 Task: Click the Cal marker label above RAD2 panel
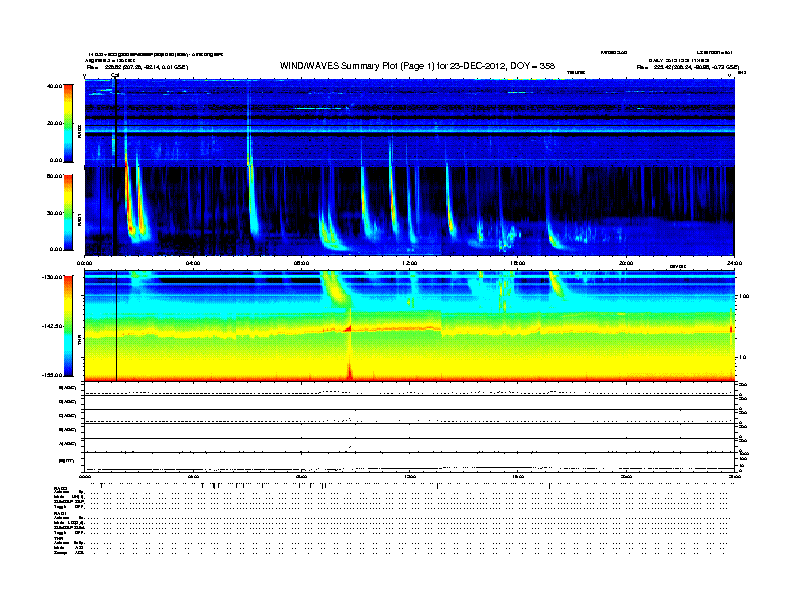point(115,75)
